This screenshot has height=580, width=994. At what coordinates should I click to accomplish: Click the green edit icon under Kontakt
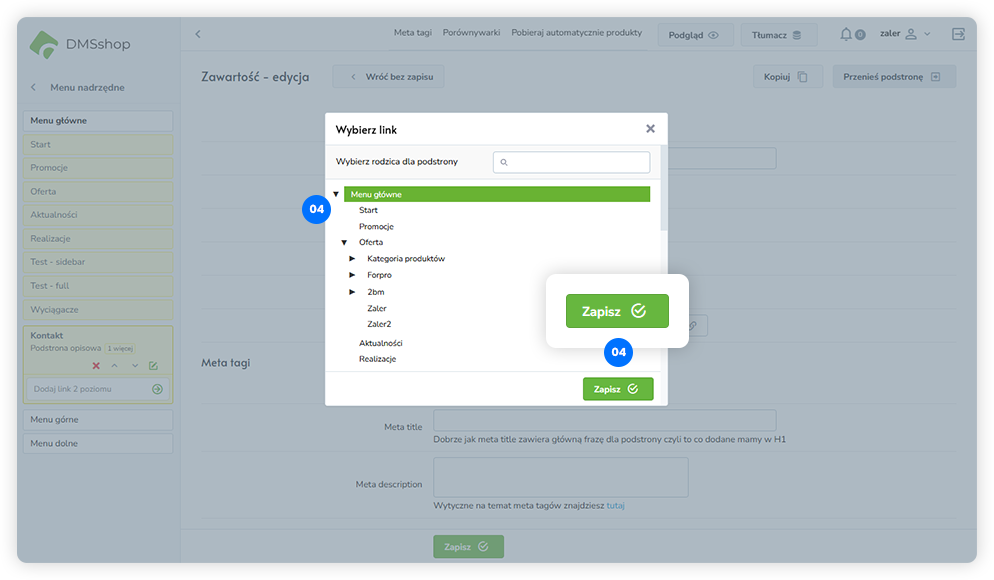tap(153, 366)
